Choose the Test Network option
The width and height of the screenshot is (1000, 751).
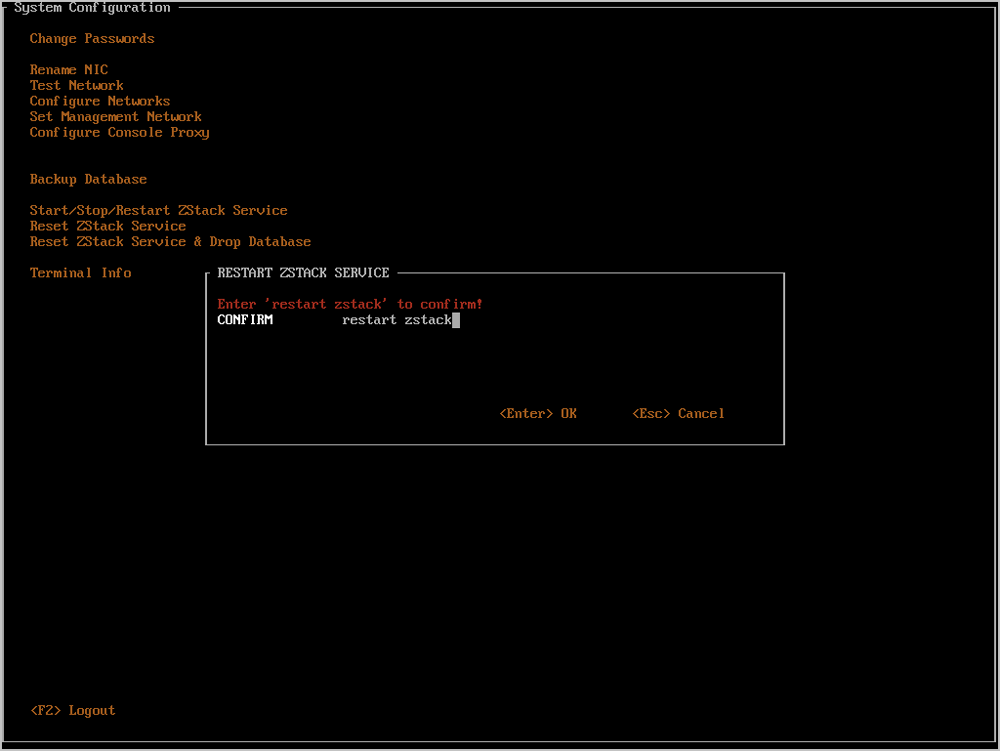[77, 86]
